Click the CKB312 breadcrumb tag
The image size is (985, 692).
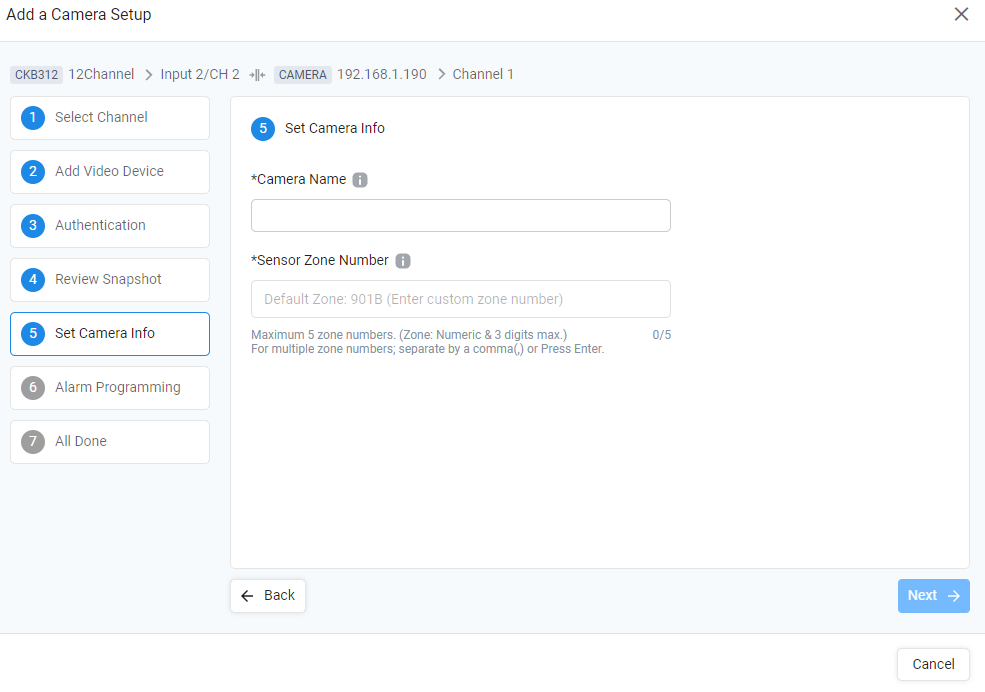pos(36,75)
